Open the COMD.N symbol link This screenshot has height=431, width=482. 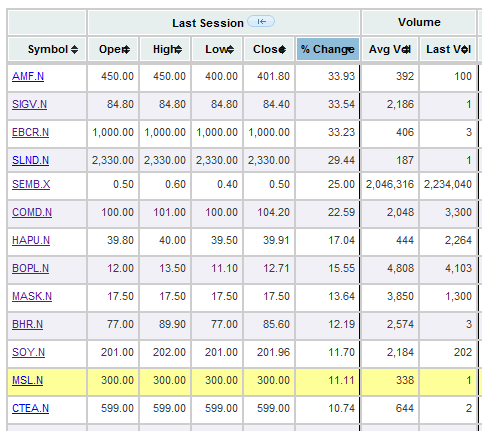pos(32,212)
